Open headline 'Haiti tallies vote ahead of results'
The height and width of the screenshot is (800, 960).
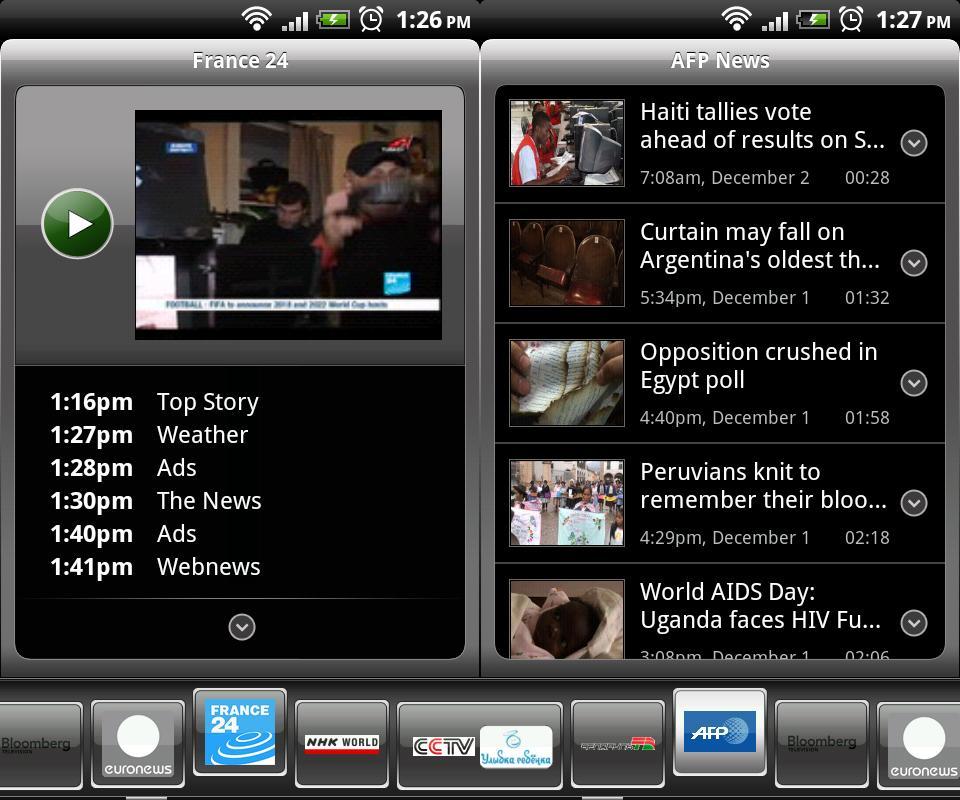coord(762,126)
